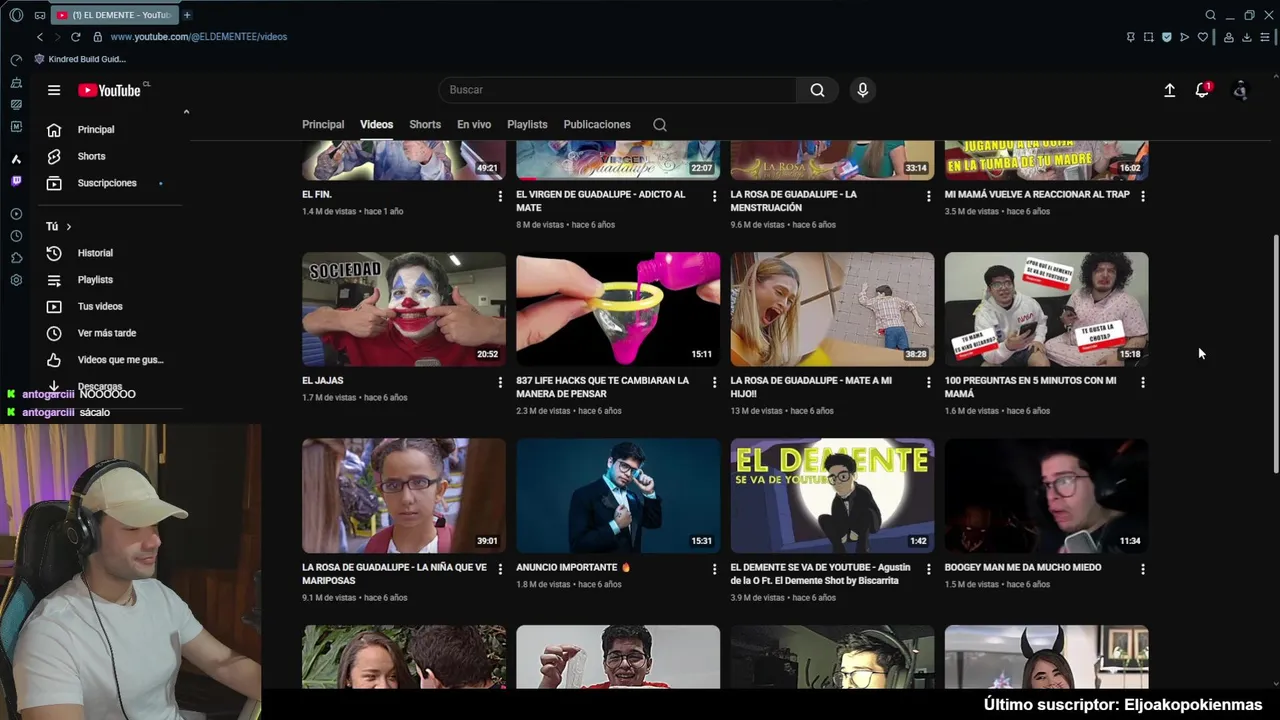Click the page vertical scrollbar
1280x720 pixels.
pyautogui.click(x=1275, y=355)
